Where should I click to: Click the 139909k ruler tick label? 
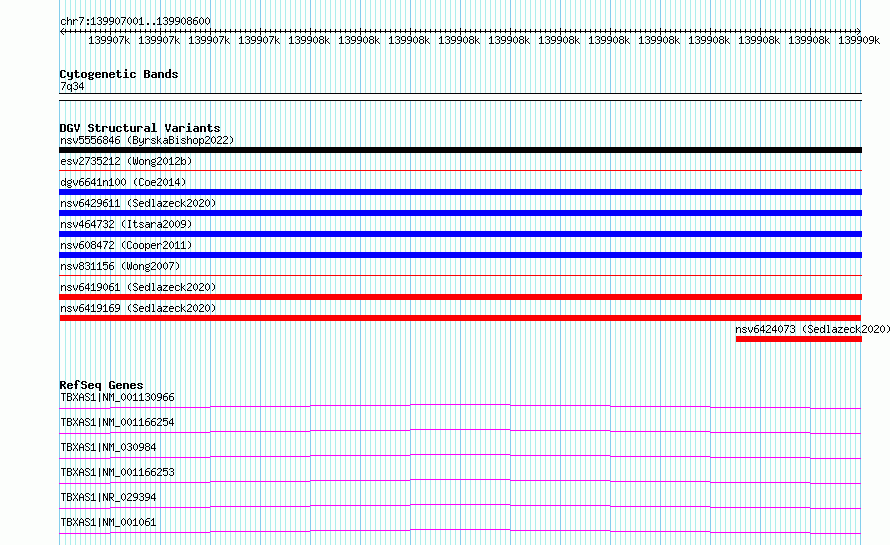point(859,40)
